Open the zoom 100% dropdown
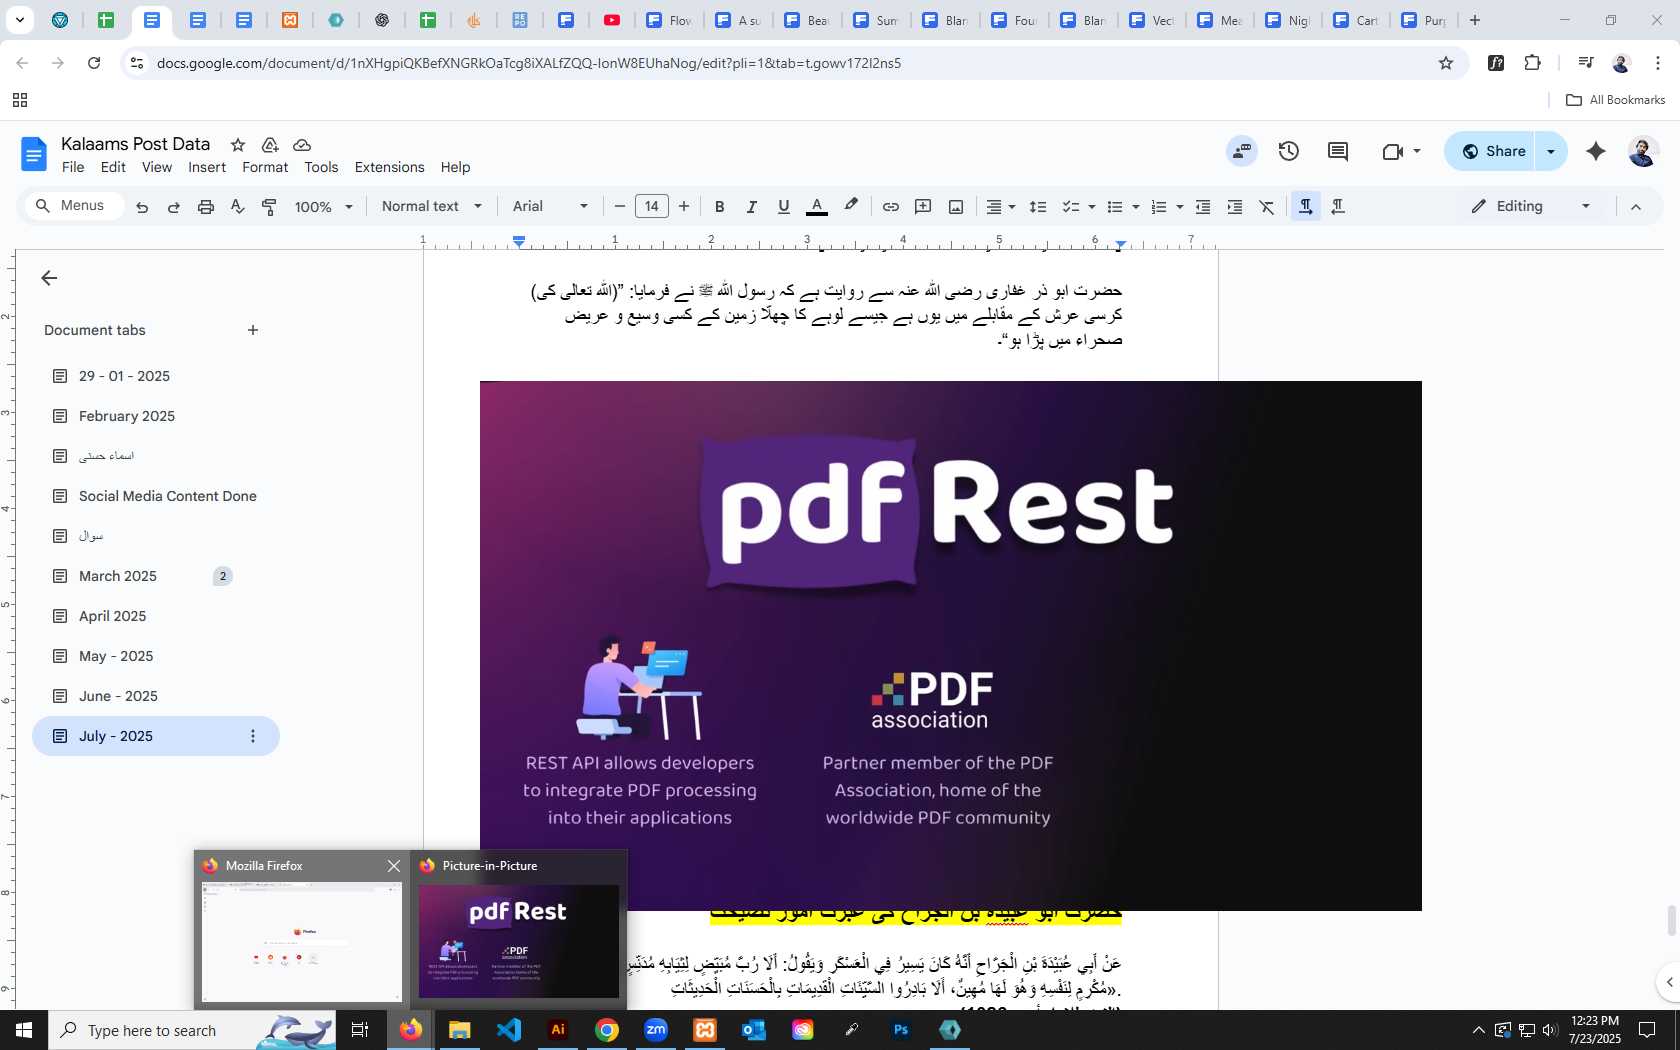 tap(324, 207)
